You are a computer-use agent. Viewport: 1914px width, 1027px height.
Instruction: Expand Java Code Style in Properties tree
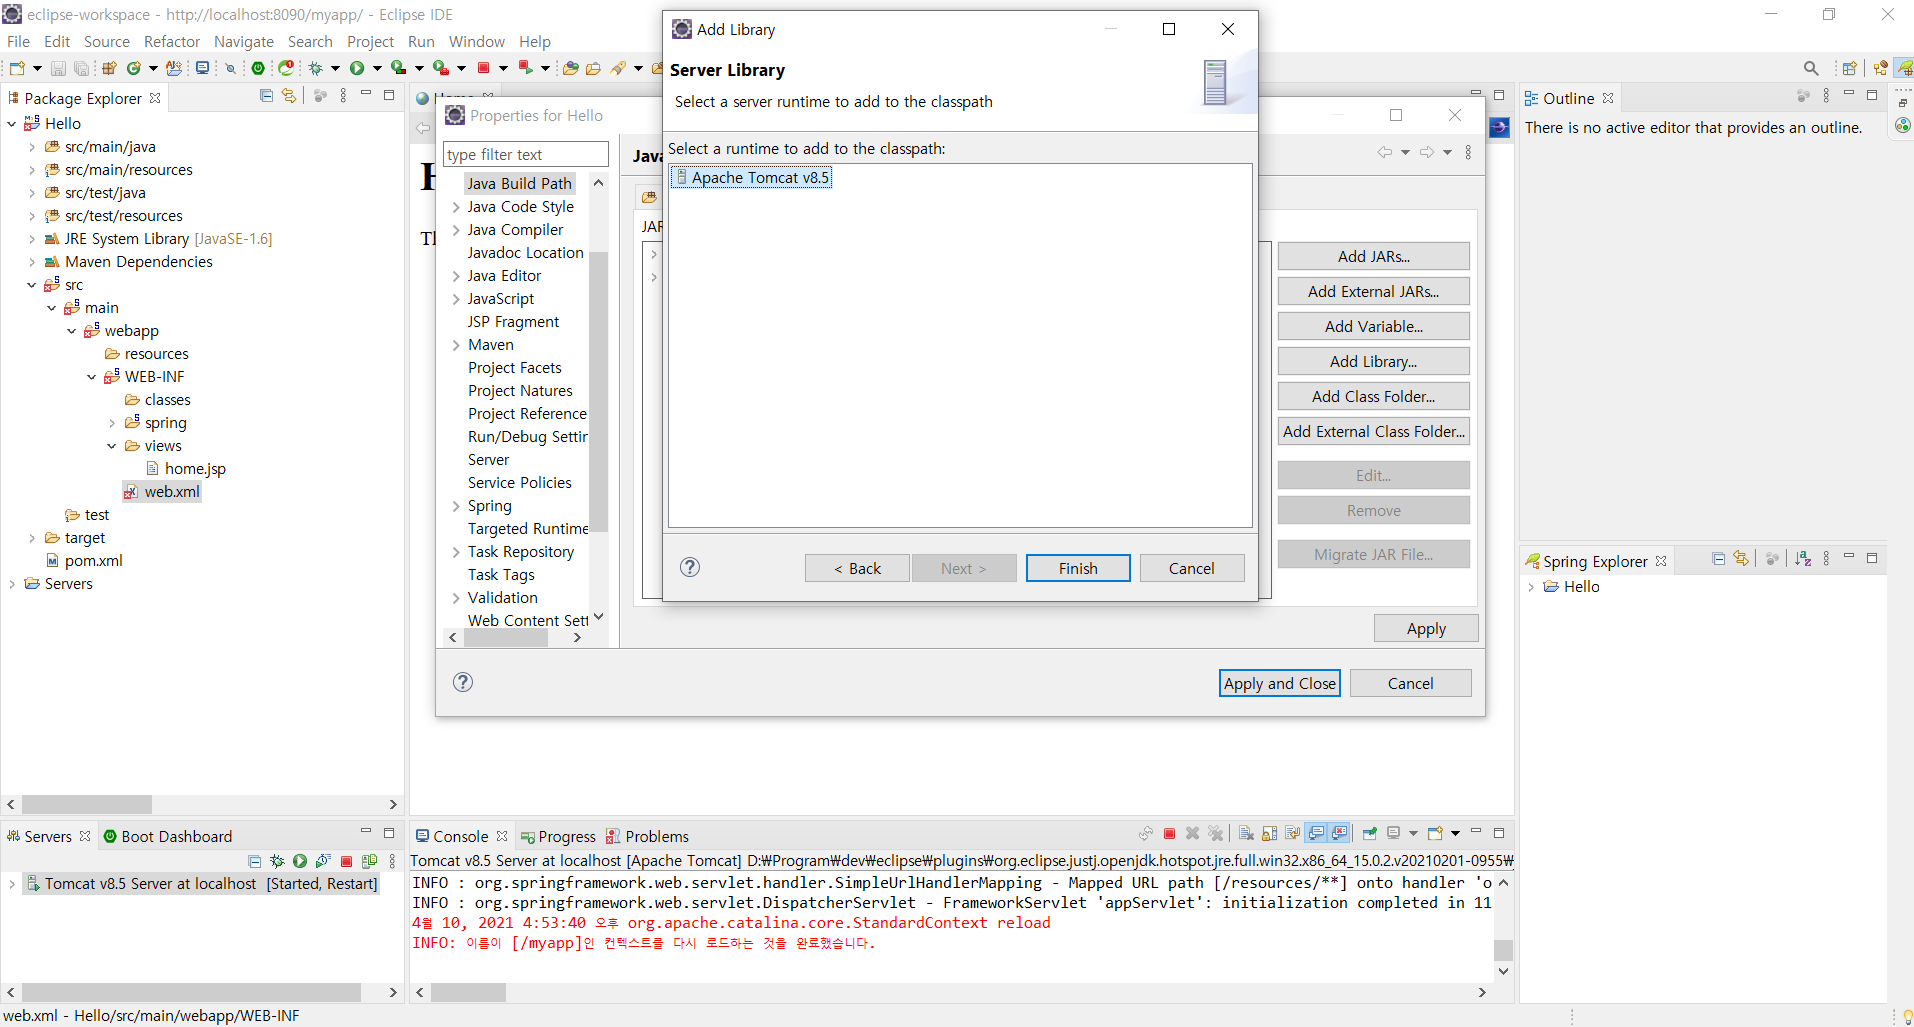pos(456,207)
